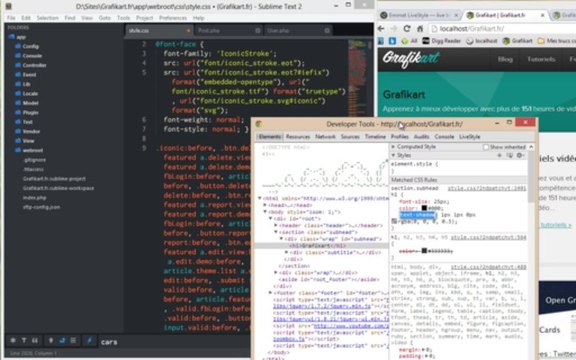Screen dimensions: 576x360
Task: Collapse the section class="subhead" node
Action: (276, 232)
